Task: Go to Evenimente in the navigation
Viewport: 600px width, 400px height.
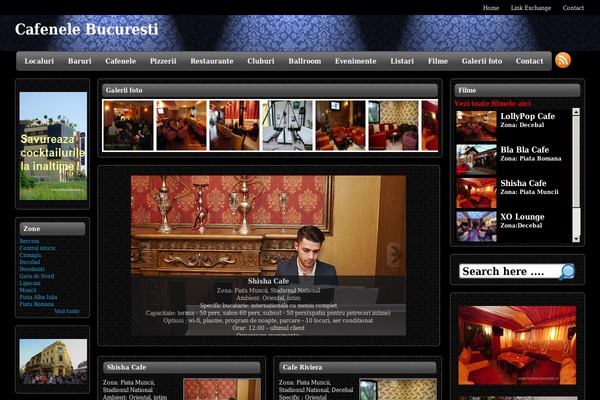Action: tap(355, 61)
